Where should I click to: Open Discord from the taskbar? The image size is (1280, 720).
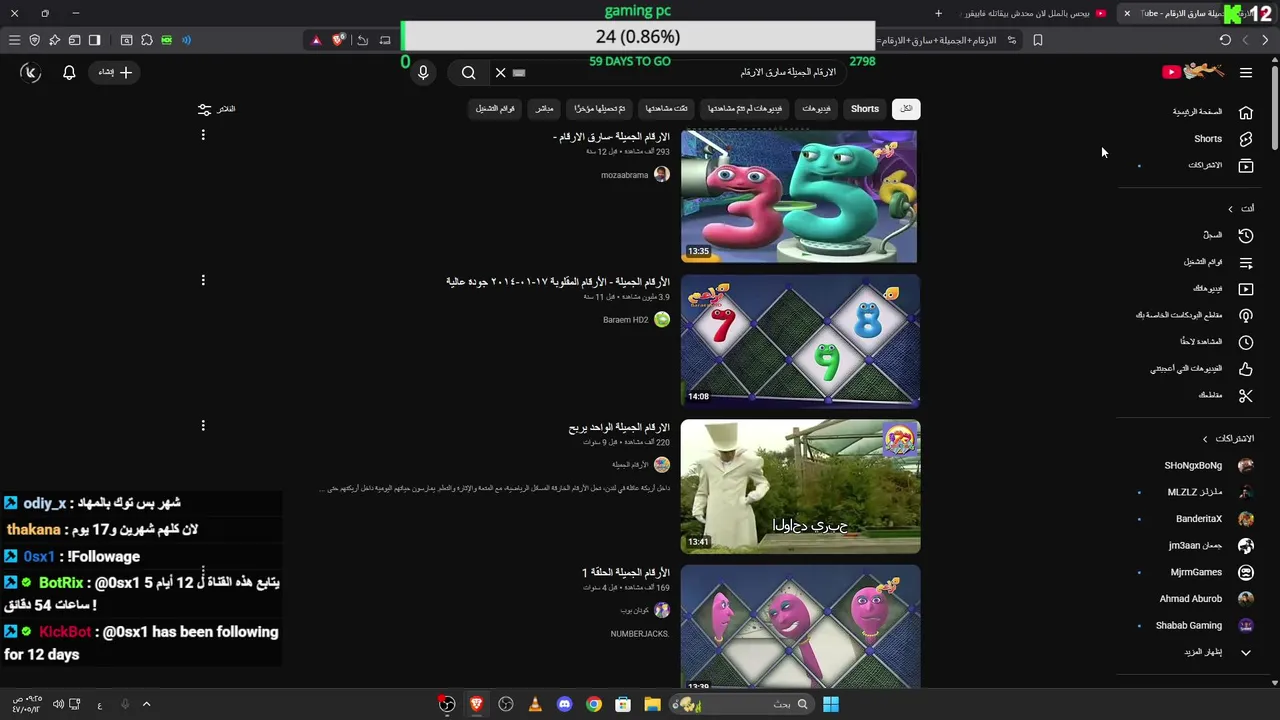(x=564, y=704)
